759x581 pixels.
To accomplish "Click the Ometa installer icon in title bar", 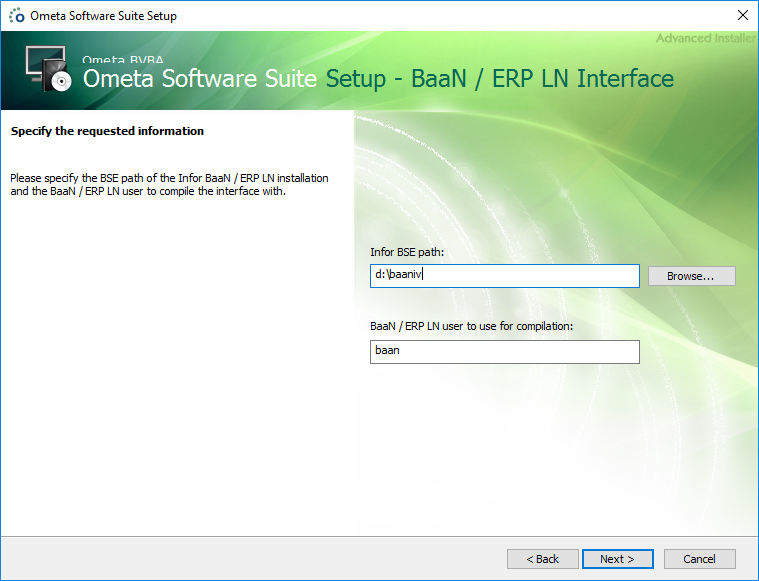I will tap(16, 16).
